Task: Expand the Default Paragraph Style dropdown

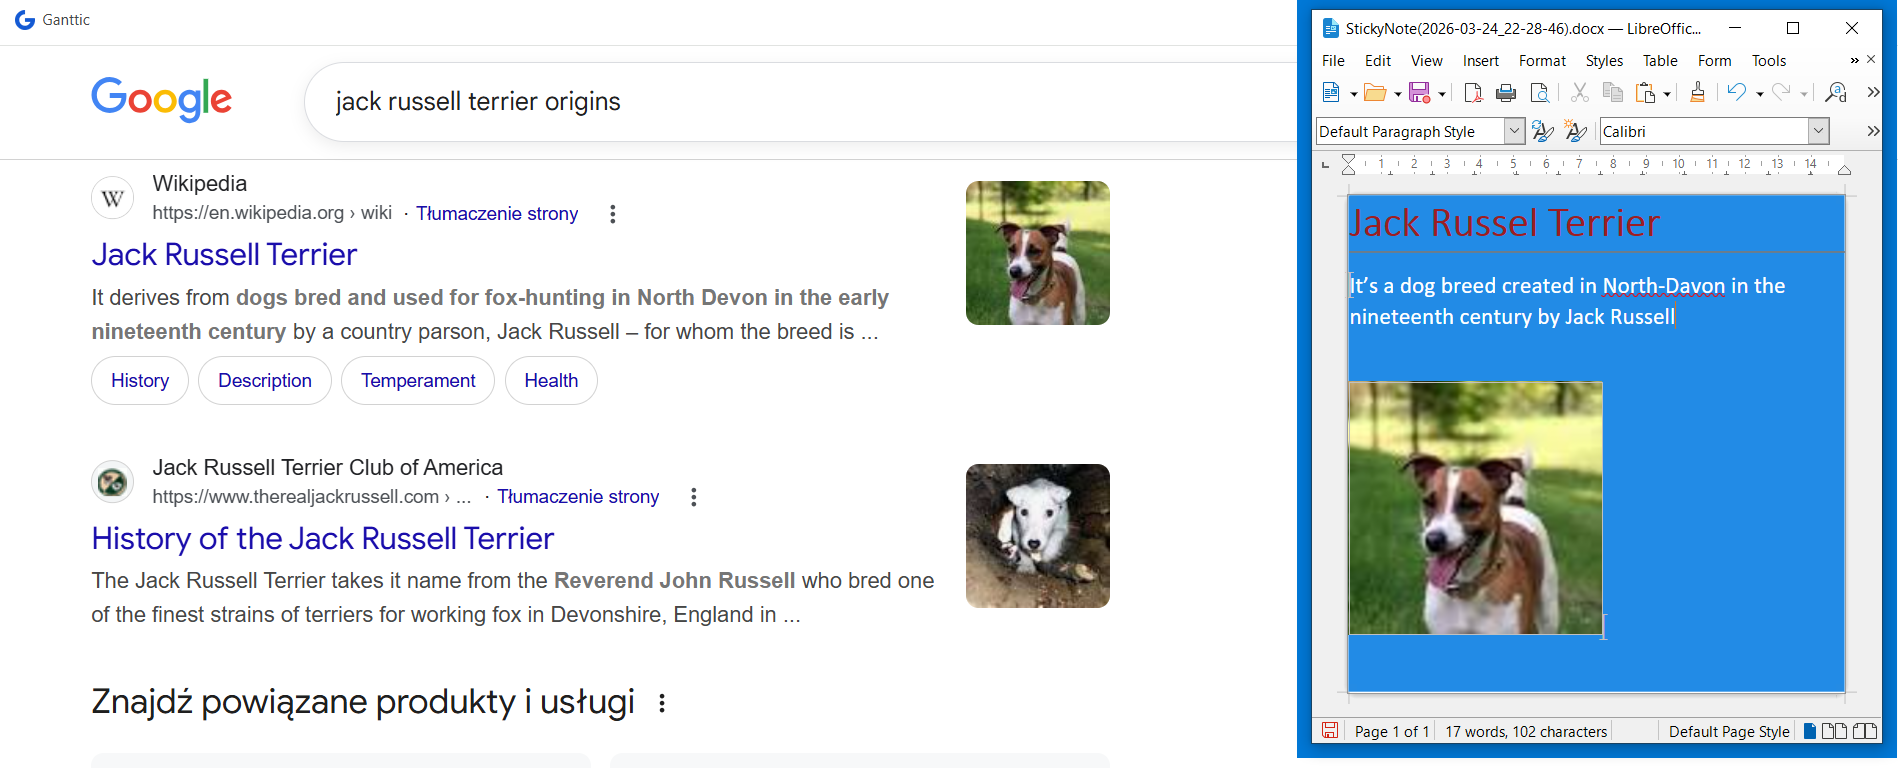Action: (x=1514, y=131)
